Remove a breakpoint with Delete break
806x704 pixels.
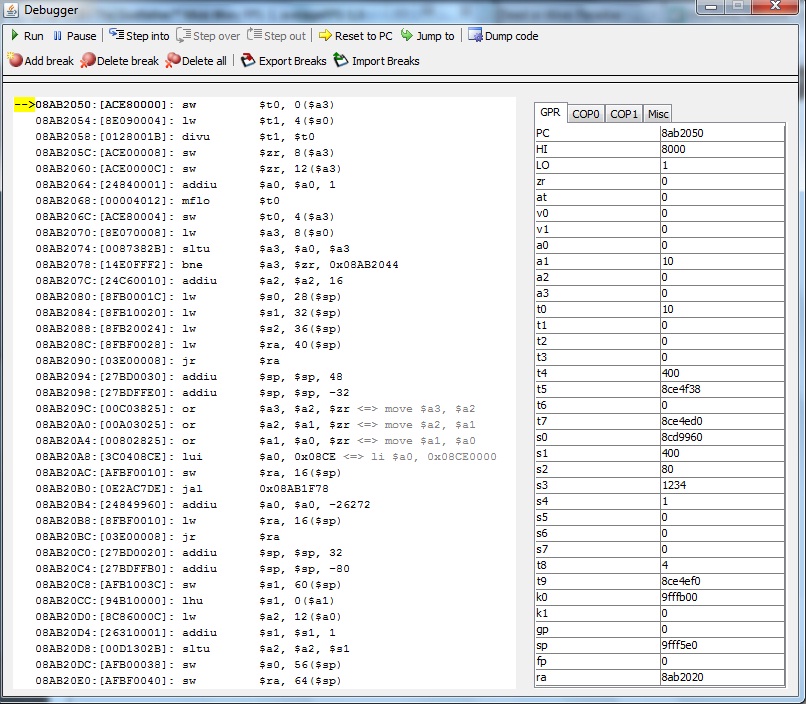[120, 61]
